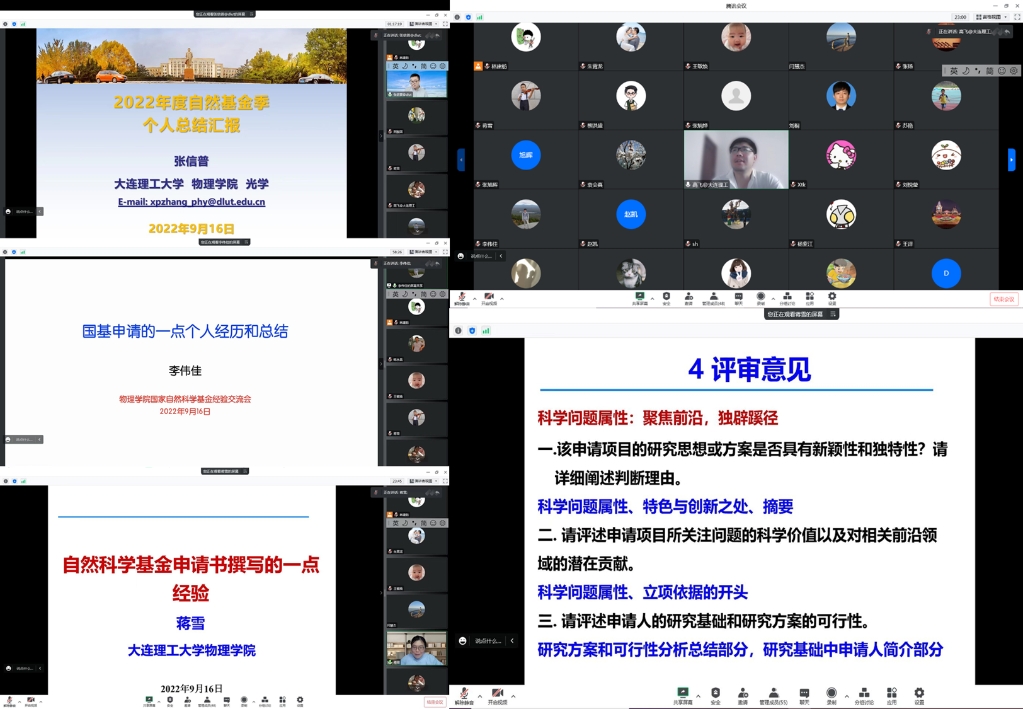Invite participants with the 邀请 icon

743,692
